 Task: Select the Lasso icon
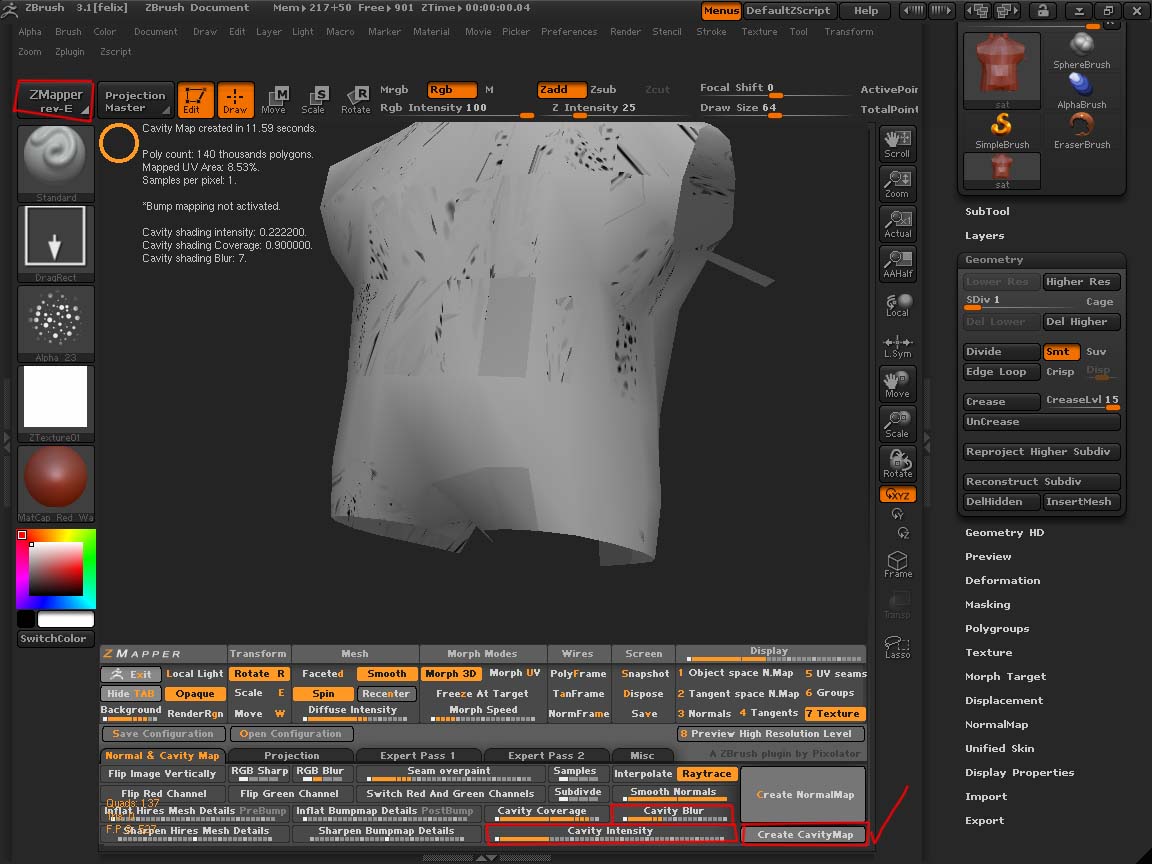pos(897,646)
